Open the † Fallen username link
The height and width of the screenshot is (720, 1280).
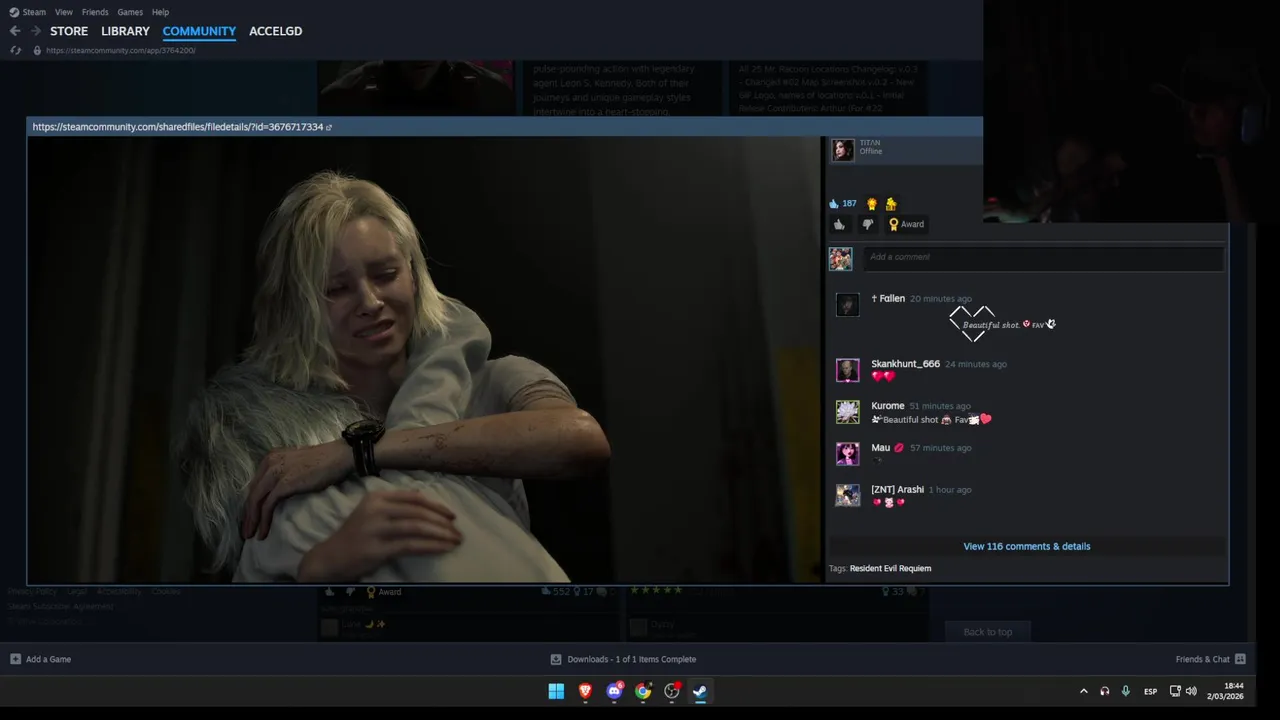(x=888, y=298)
